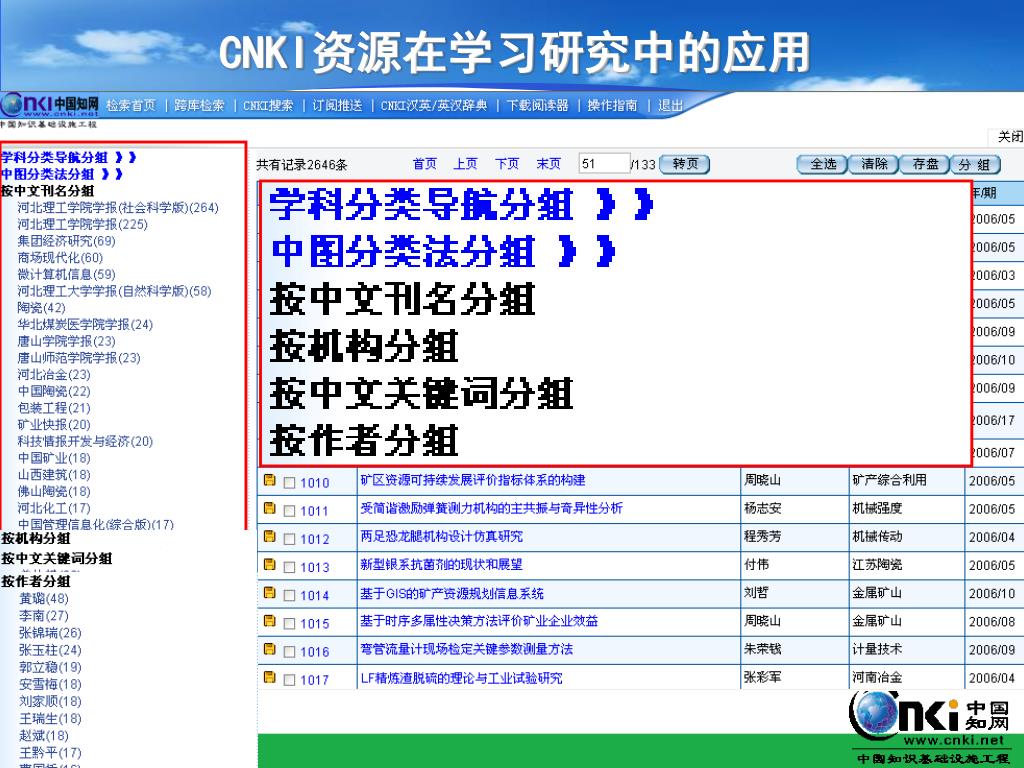Collapse 按作者分组 group in sidebar
This screenshot has height=768, width=1024.
(36, 581)
